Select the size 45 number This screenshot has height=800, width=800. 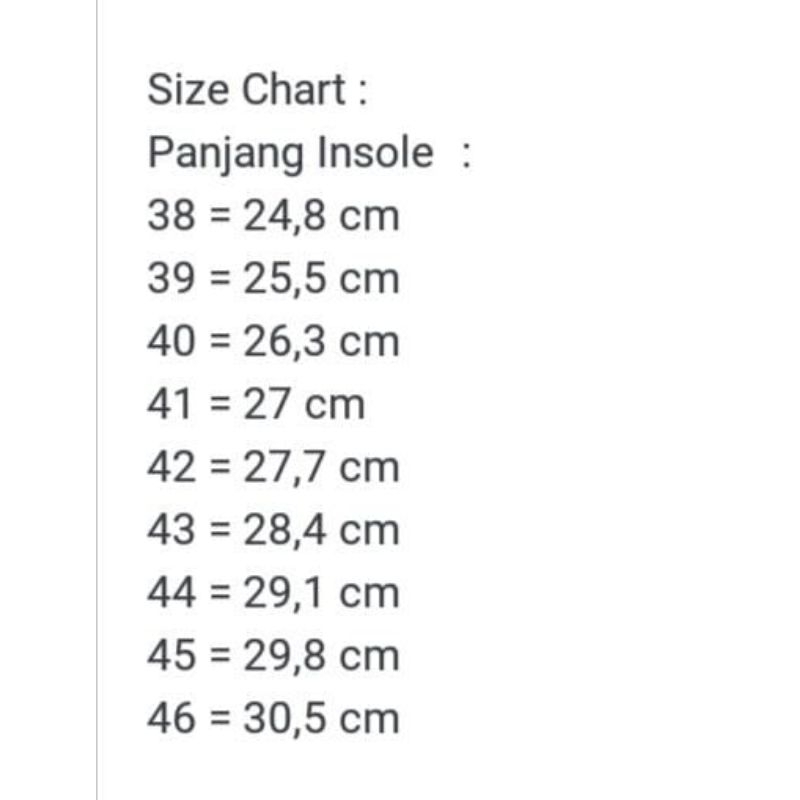click(171, 657)
